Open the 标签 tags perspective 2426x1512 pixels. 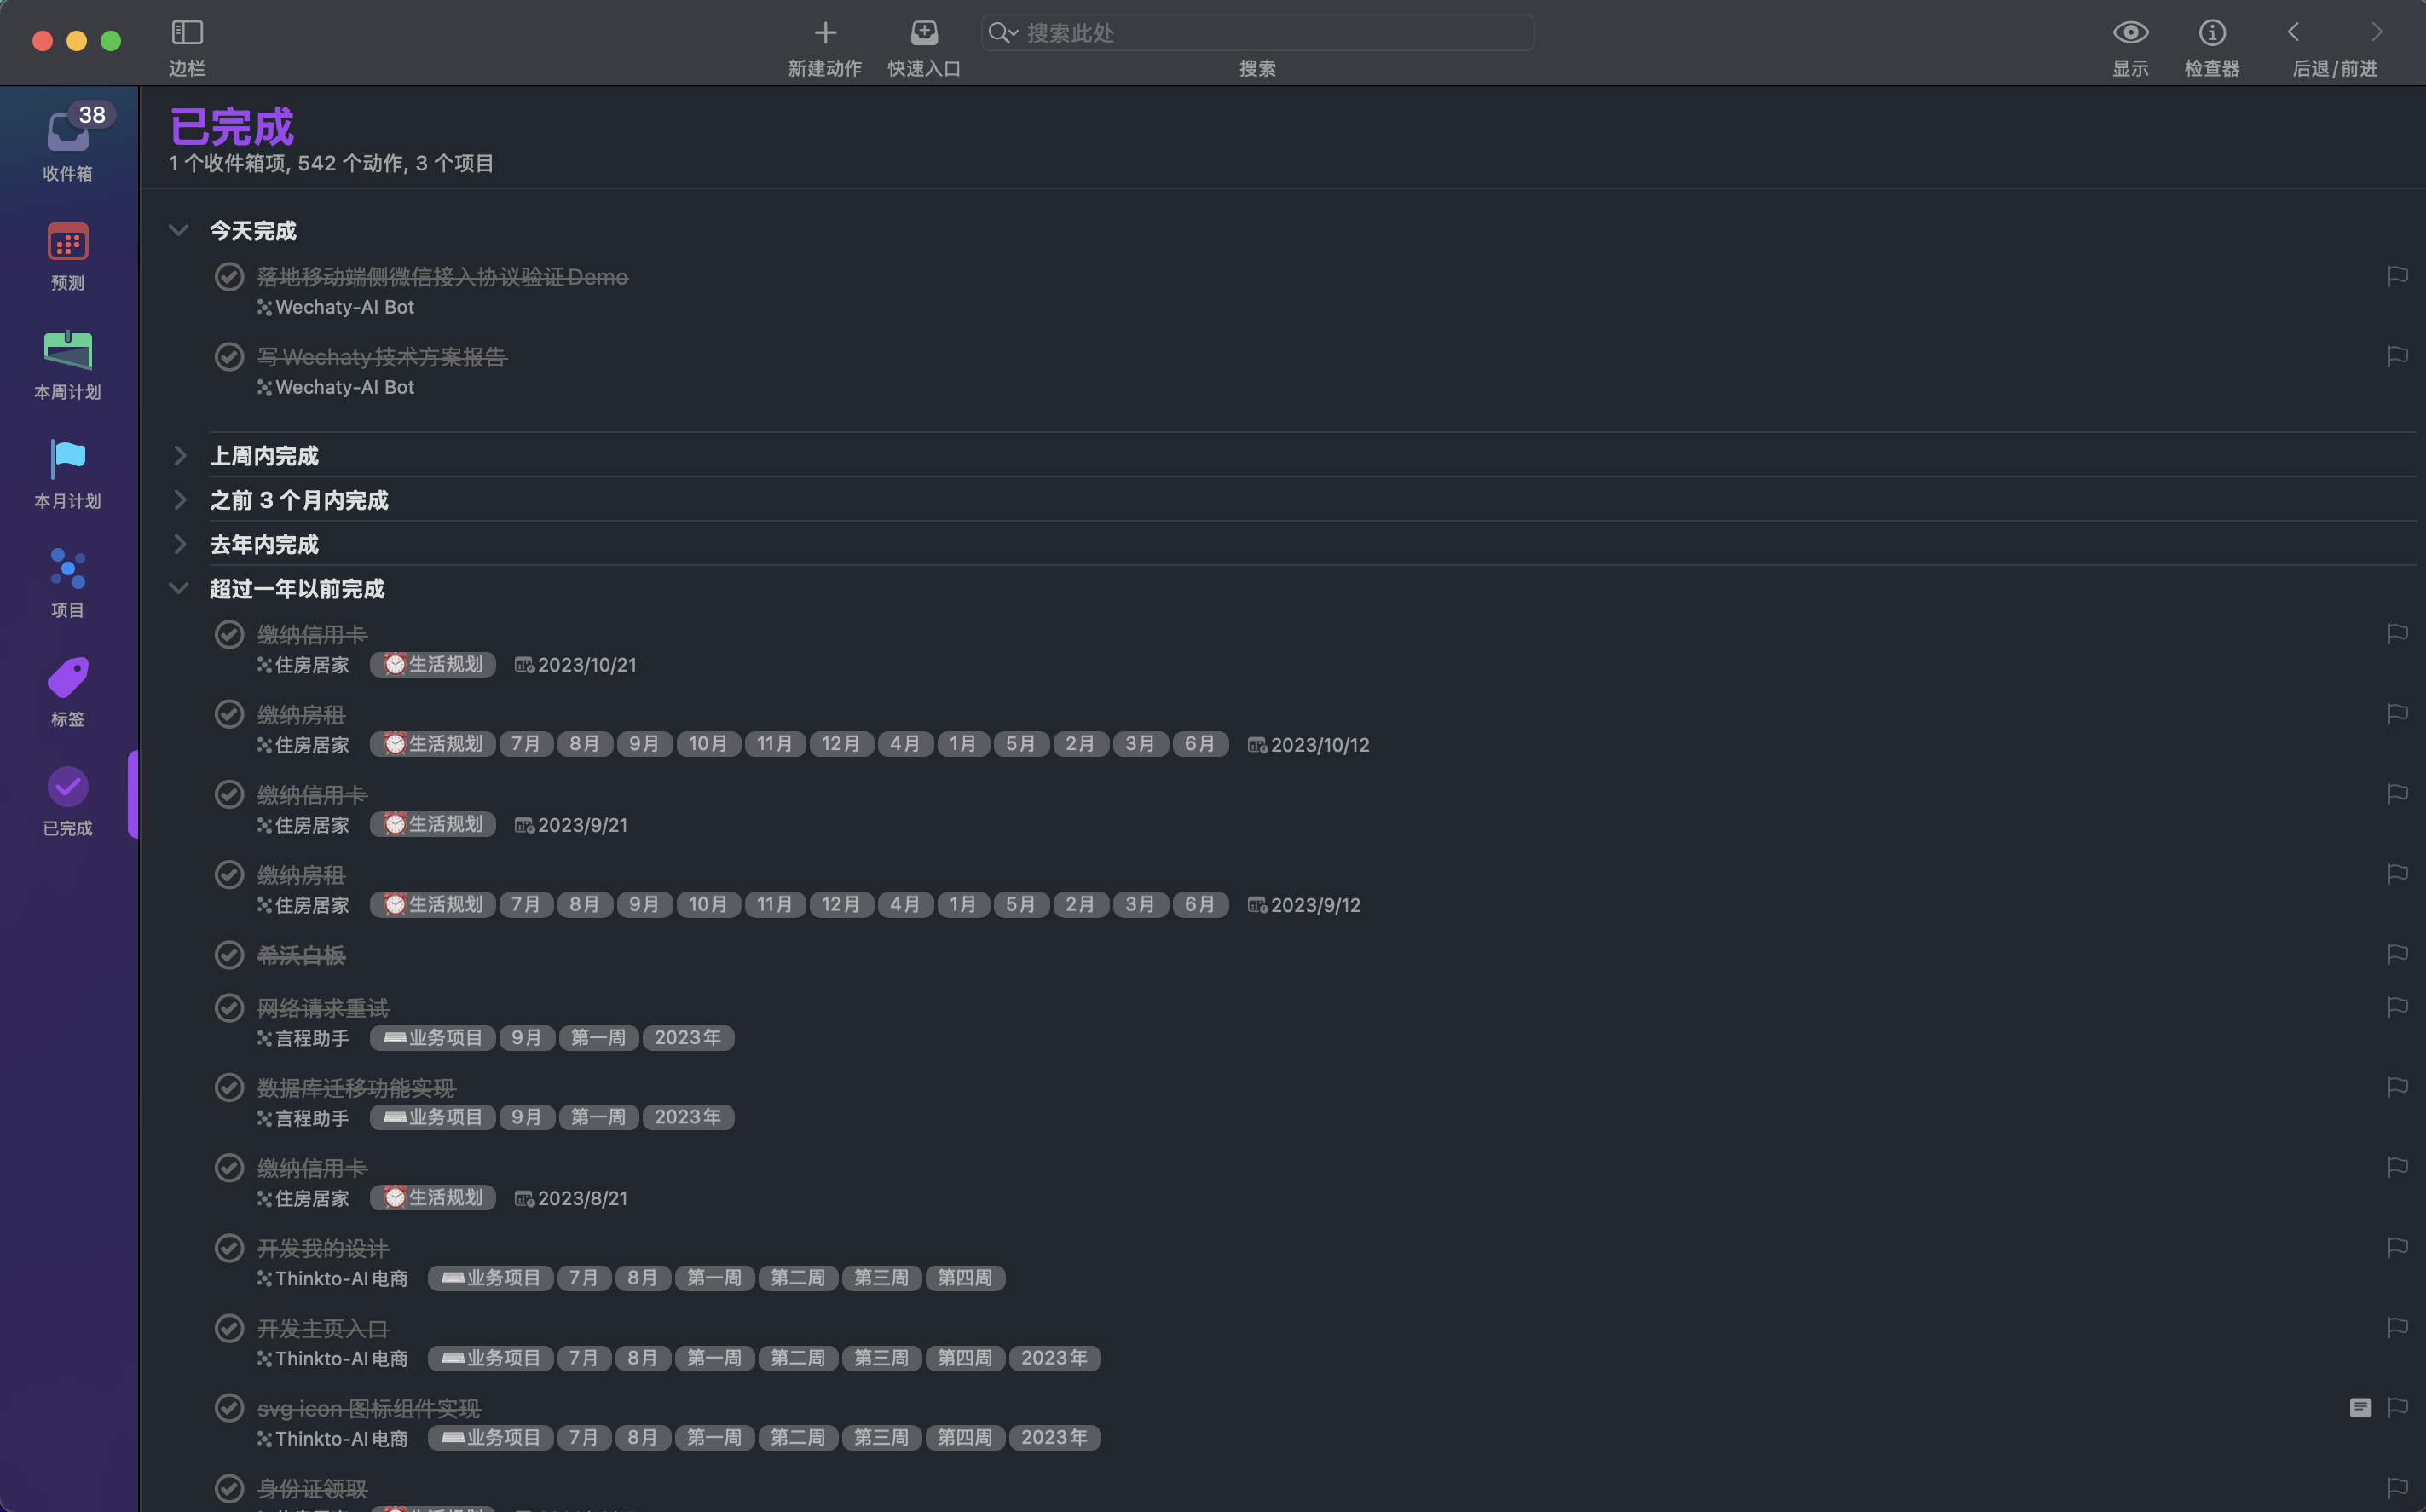(x=68, y=692)
